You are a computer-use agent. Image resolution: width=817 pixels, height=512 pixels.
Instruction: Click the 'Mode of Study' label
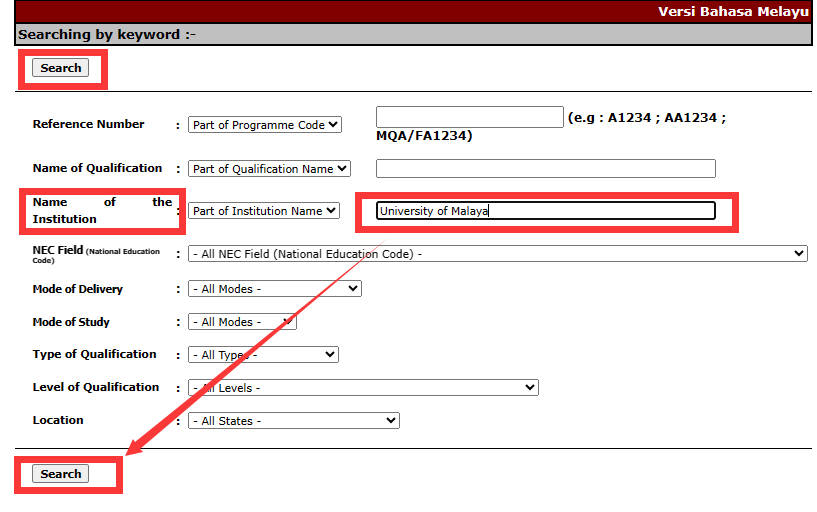coord(71,322)
